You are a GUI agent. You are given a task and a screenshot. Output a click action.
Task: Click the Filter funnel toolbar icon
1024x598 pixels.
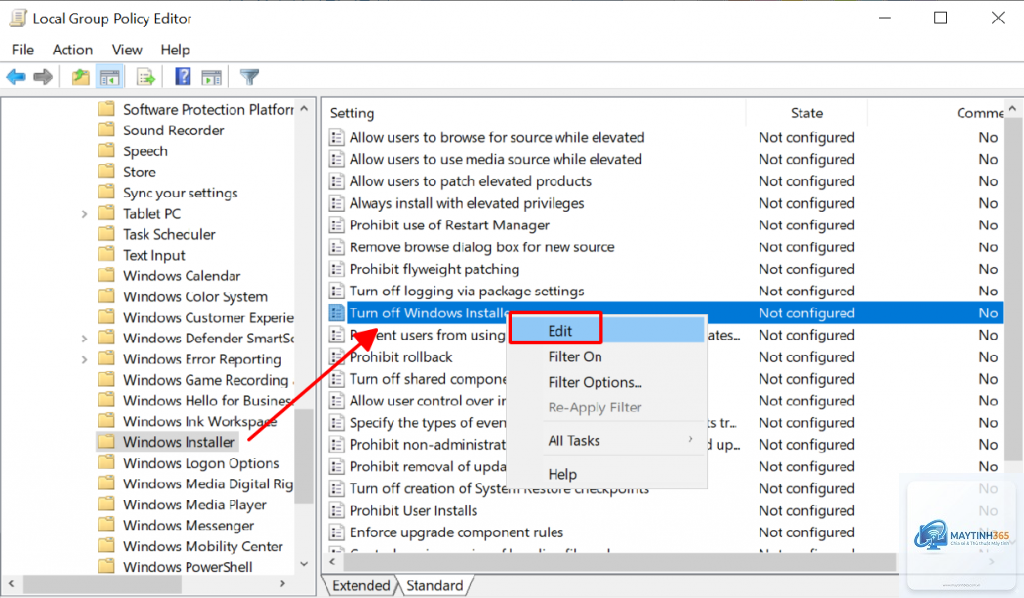249,77
